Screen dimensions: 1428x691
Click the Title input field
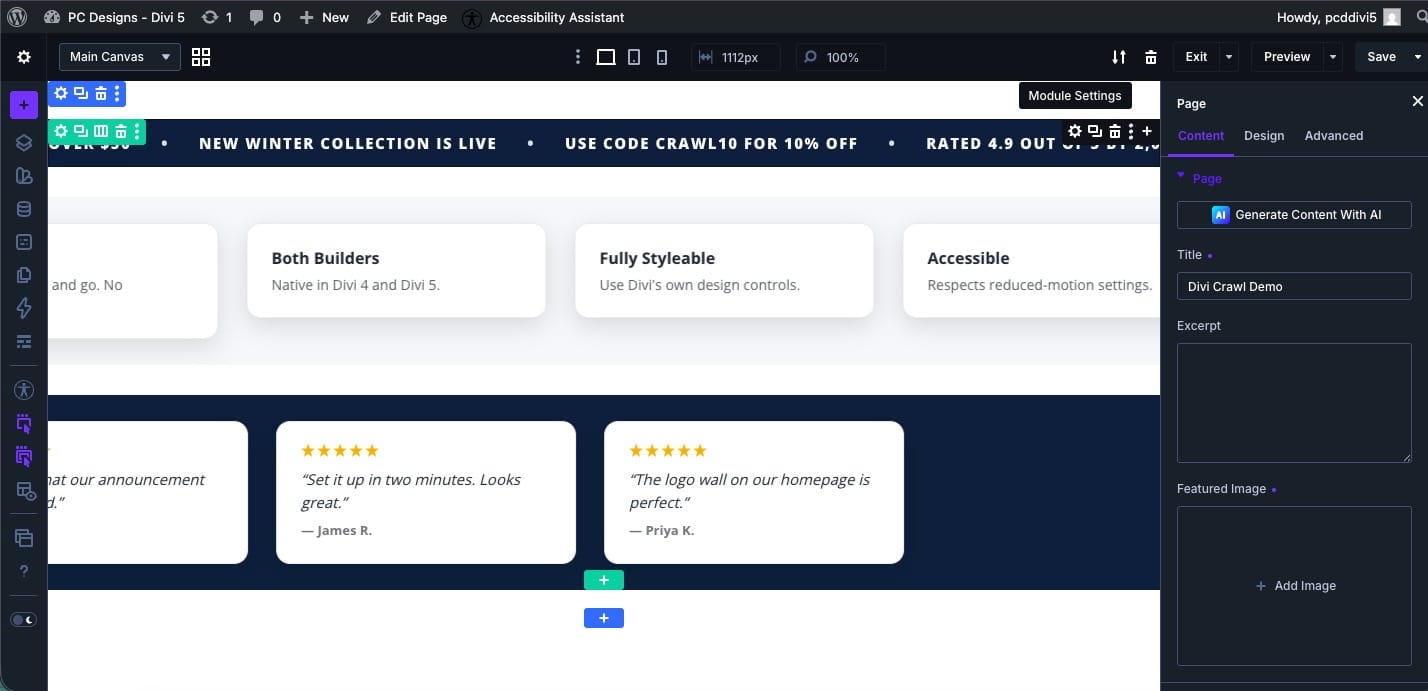[1294, 286]
